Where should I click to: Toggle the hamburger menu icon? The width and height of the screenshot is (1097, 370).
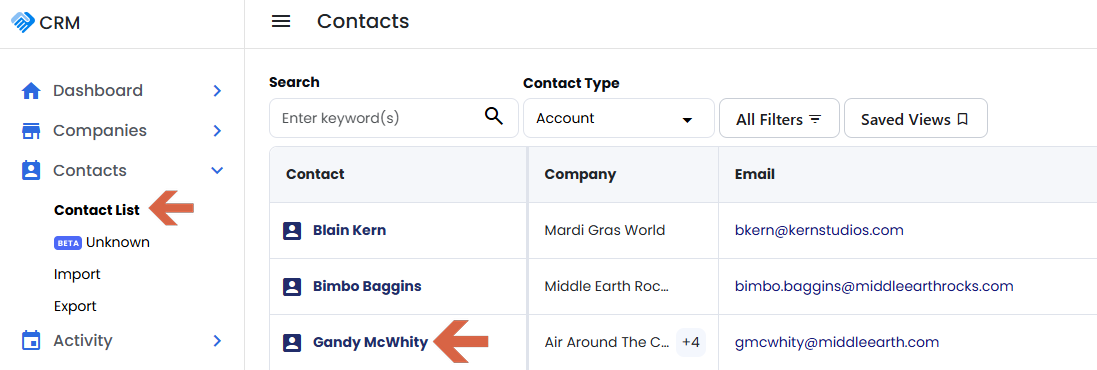pos(281,22)
